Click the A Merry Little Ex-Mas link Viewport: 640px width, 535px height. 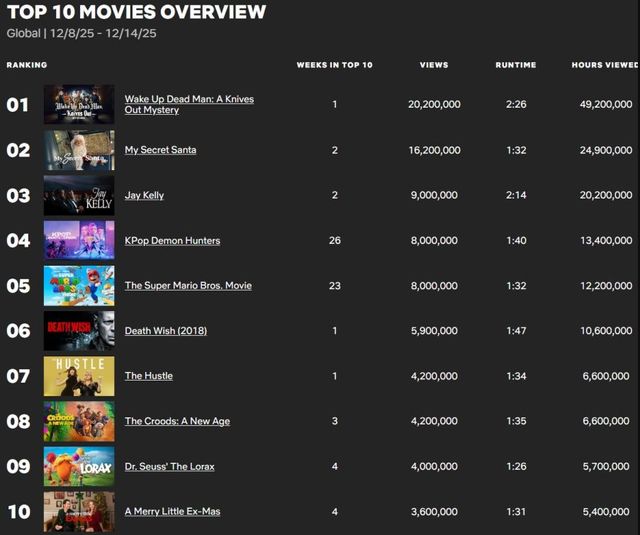pyautogui.click(x=172, y=511)
